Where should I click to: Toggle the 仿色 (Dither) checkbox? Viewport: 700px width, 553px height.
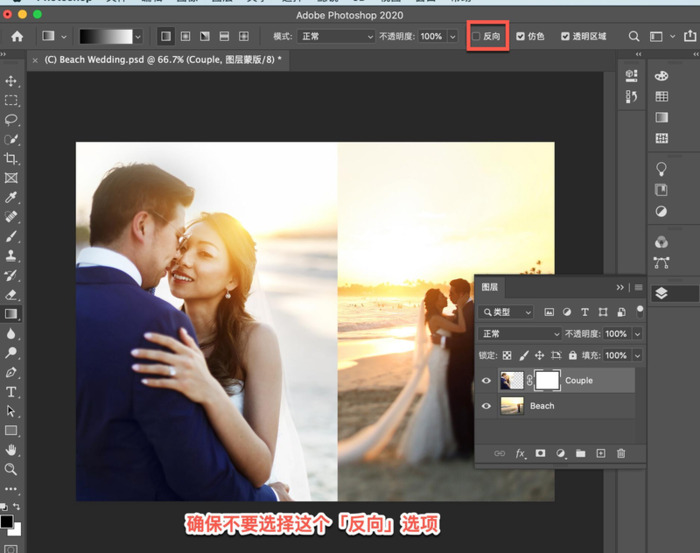520,36
